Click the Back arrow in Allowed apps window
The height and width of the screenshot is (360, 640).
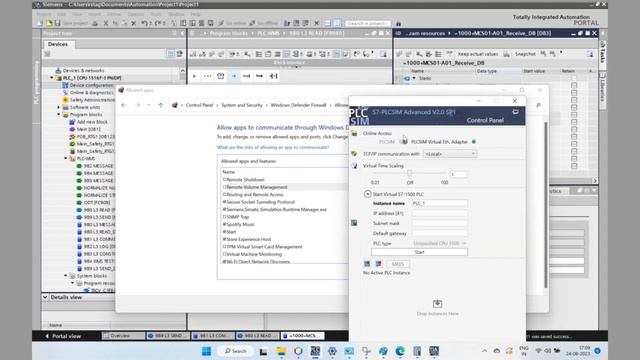pos(124,105)
